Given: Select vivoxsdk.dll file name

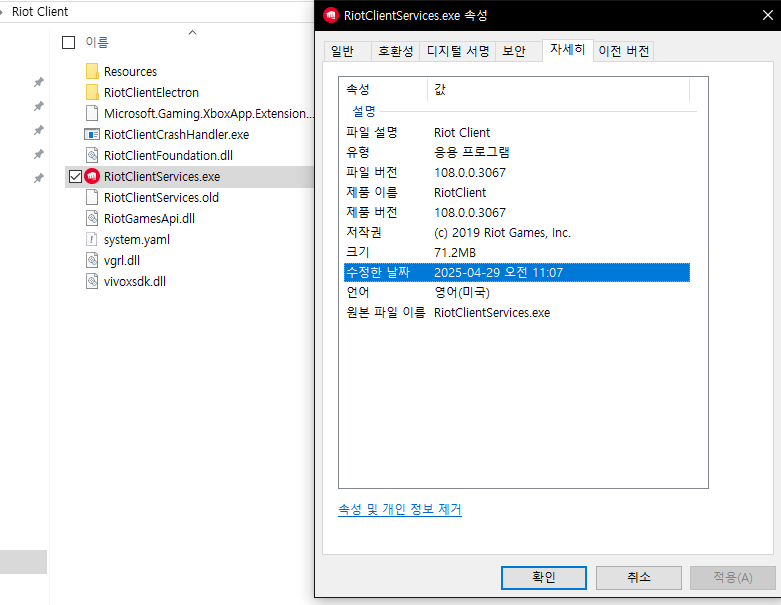Looking at the screenshot, I should [135, 281].
